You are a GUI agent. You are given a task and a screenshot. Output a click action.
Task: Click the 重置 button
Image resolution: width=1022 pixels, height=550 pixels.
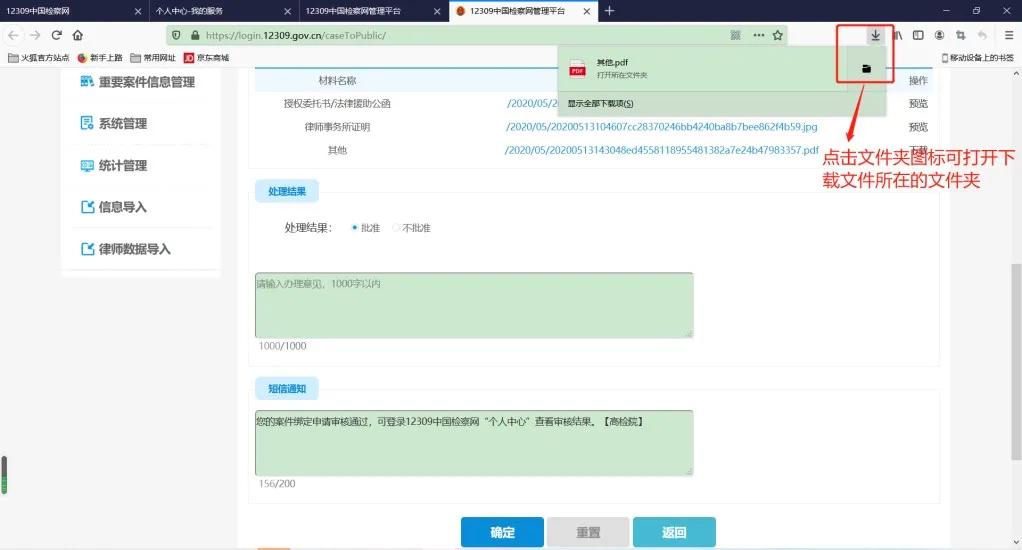(588, 532)
